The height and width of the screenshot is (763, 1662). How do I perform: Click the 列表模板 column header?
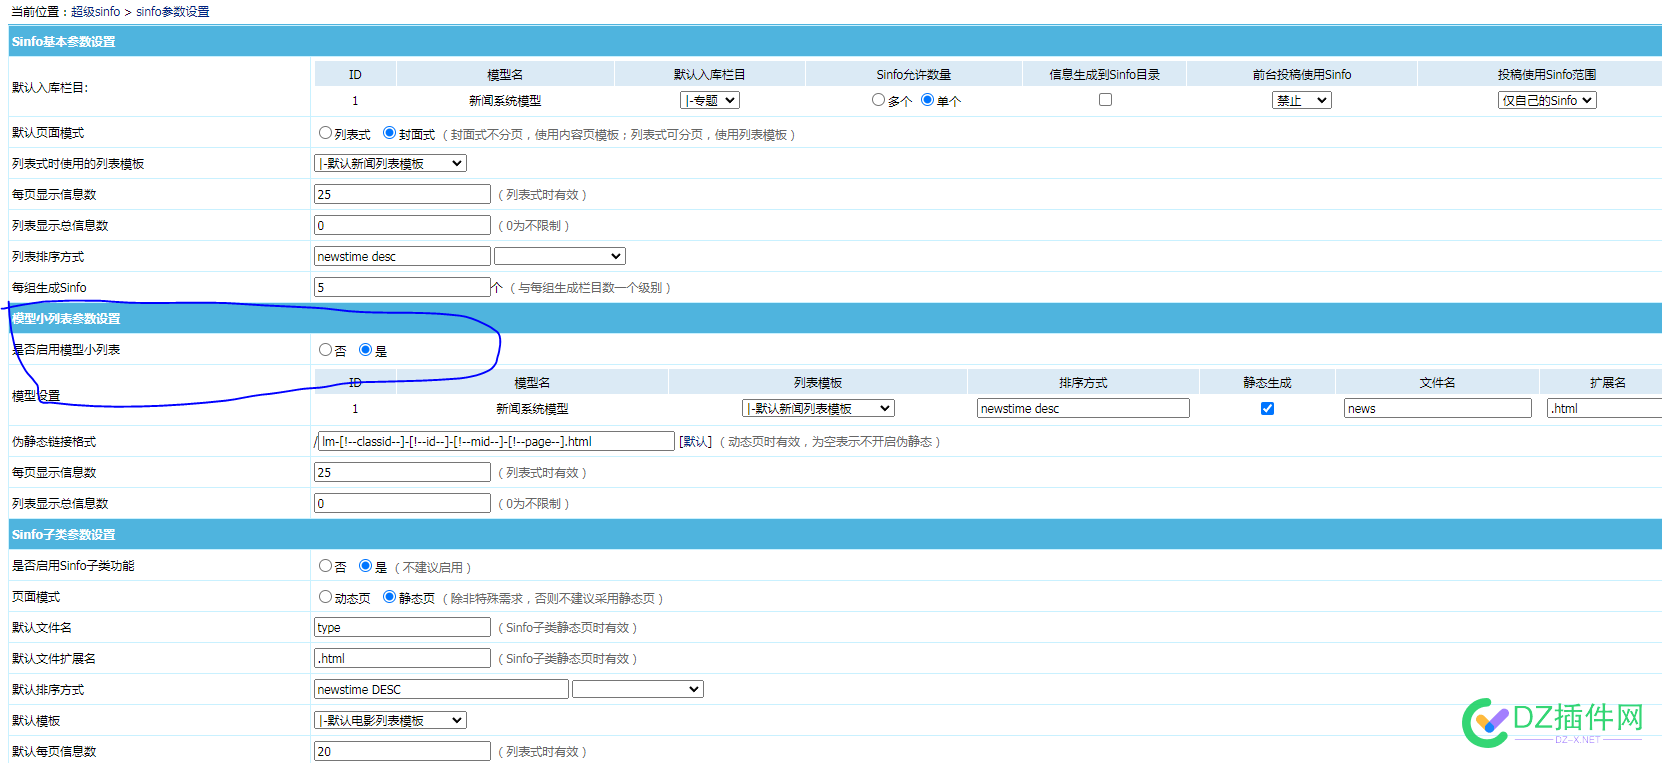coord(818,382)
